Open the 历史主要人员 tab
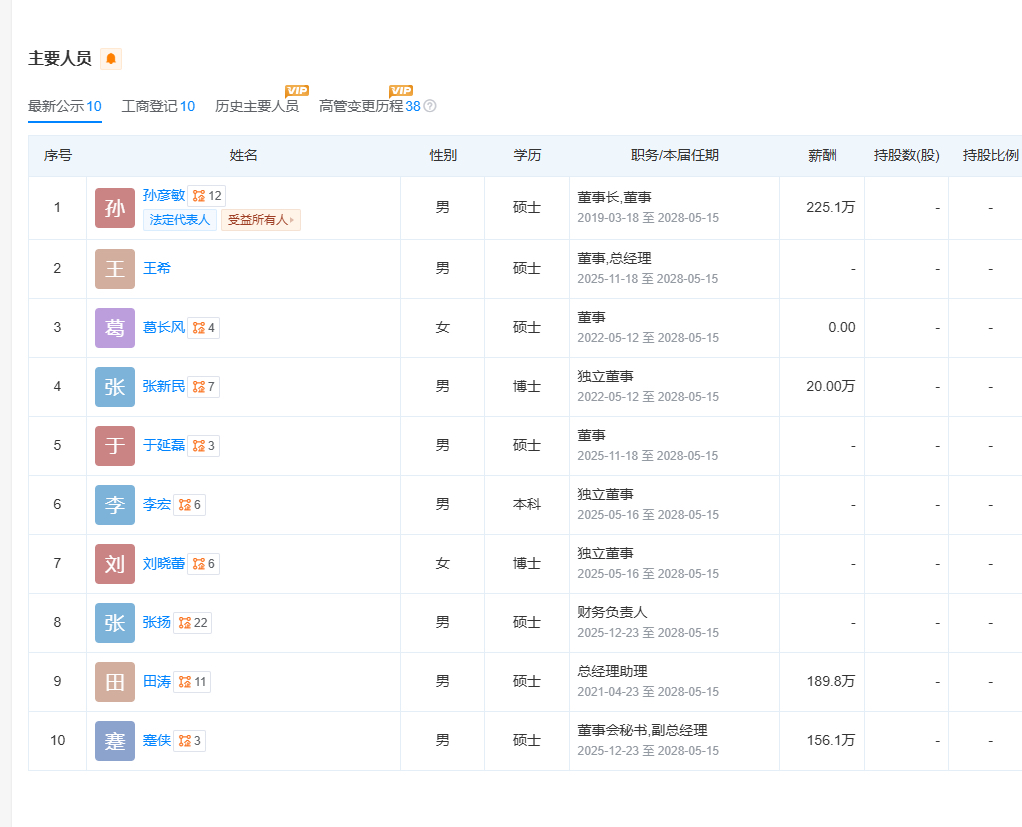The height and width of the screenshot is (827, 1022). pos(256,106)
